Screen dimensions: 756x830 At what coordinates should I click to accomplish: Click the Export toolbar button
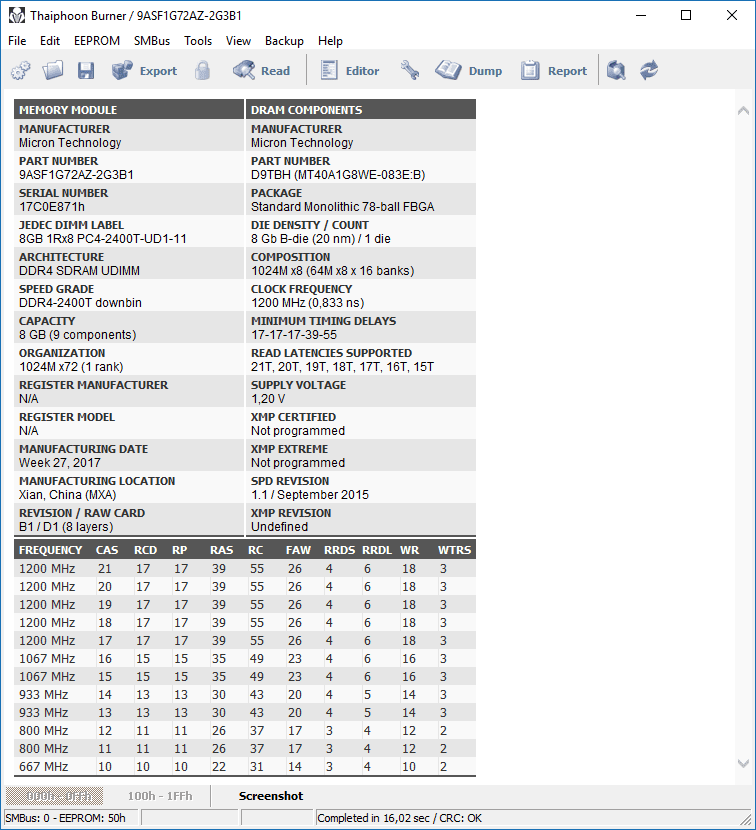144,70
